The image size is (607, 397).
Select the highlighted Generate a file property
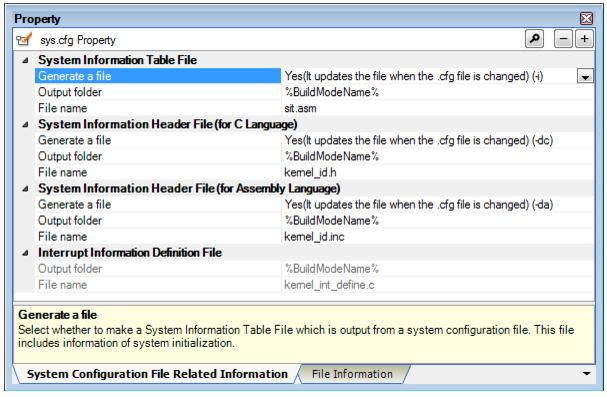click(x=158, y=76)
